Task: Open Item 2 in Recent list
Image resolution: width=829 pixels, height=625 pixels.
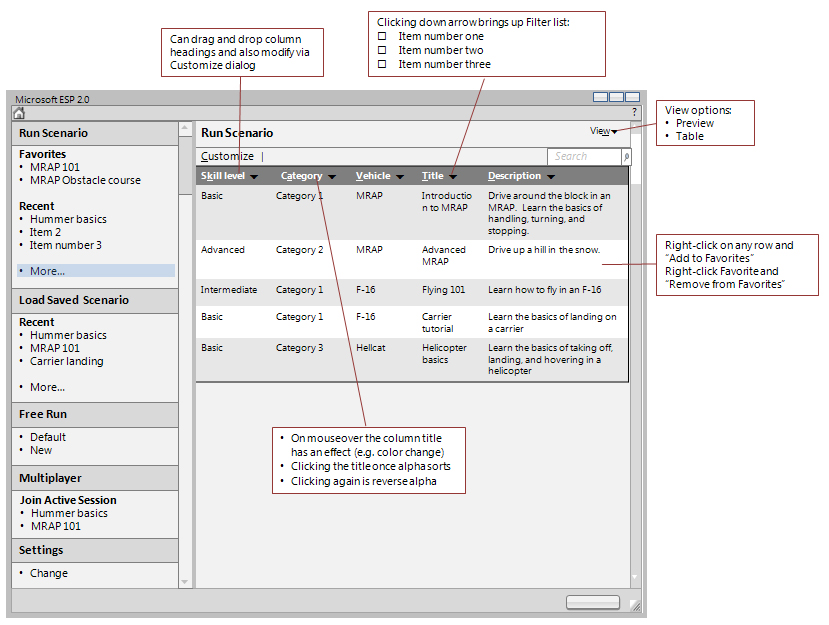Action: [45, 232]
